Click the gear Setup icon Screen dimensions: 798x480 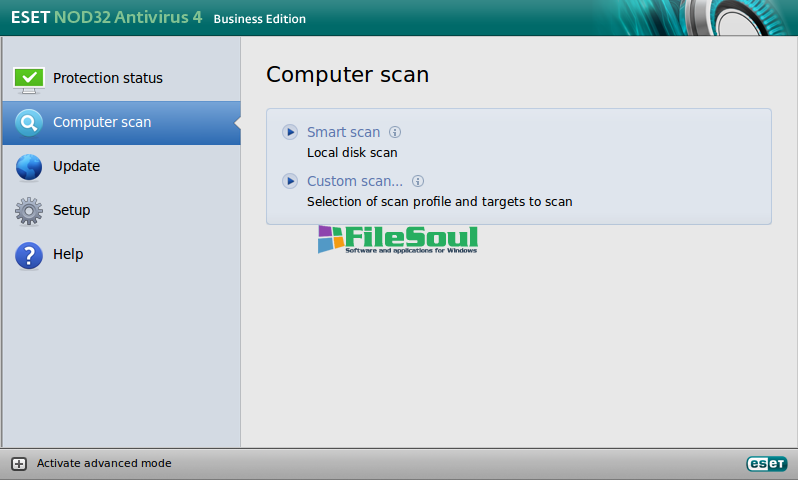(x=29, y=211)
